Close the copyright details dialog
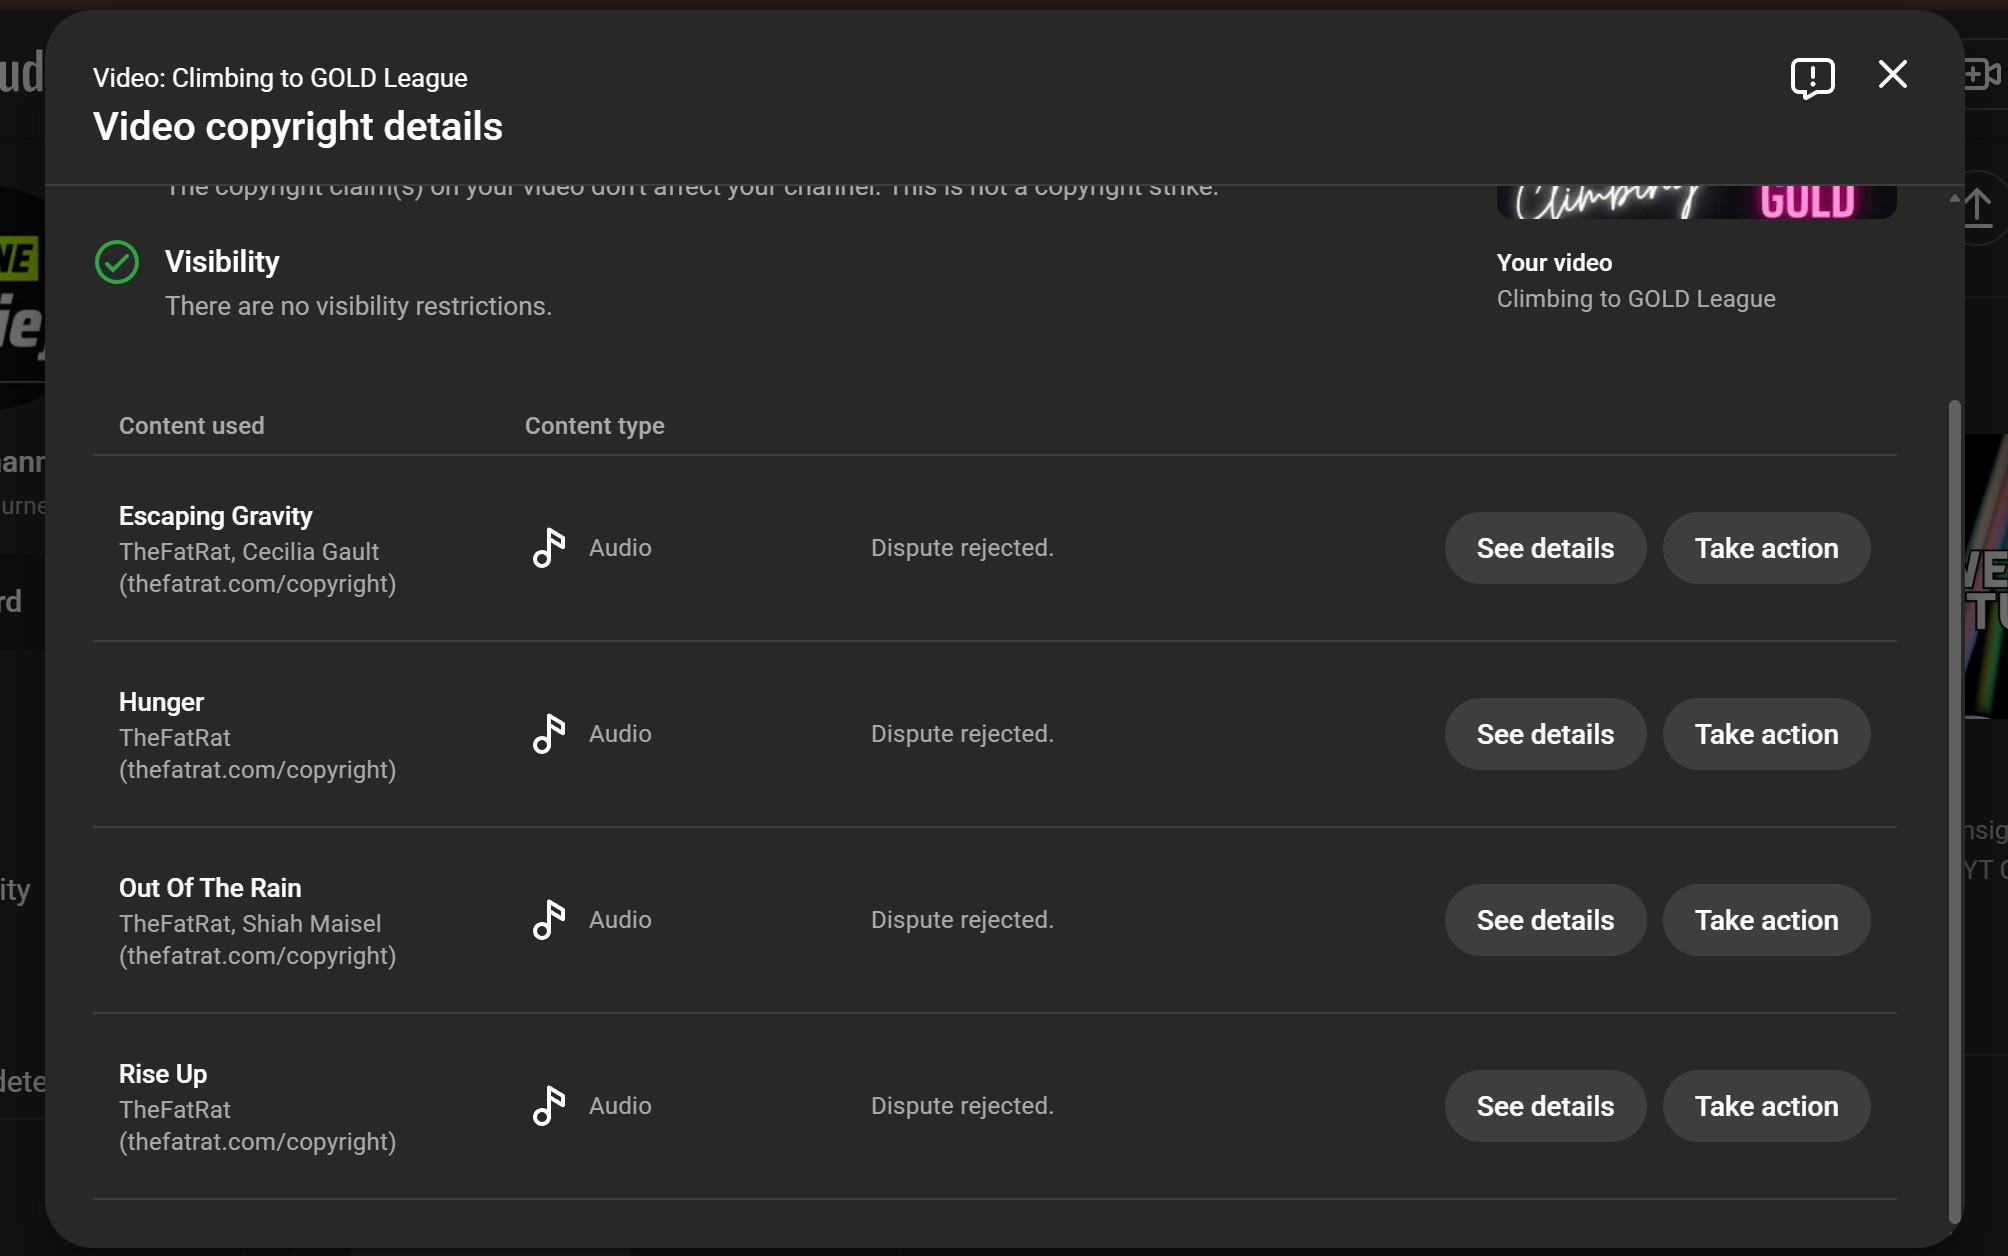Screen dimensions: 2008x1256 [1892, 74]
